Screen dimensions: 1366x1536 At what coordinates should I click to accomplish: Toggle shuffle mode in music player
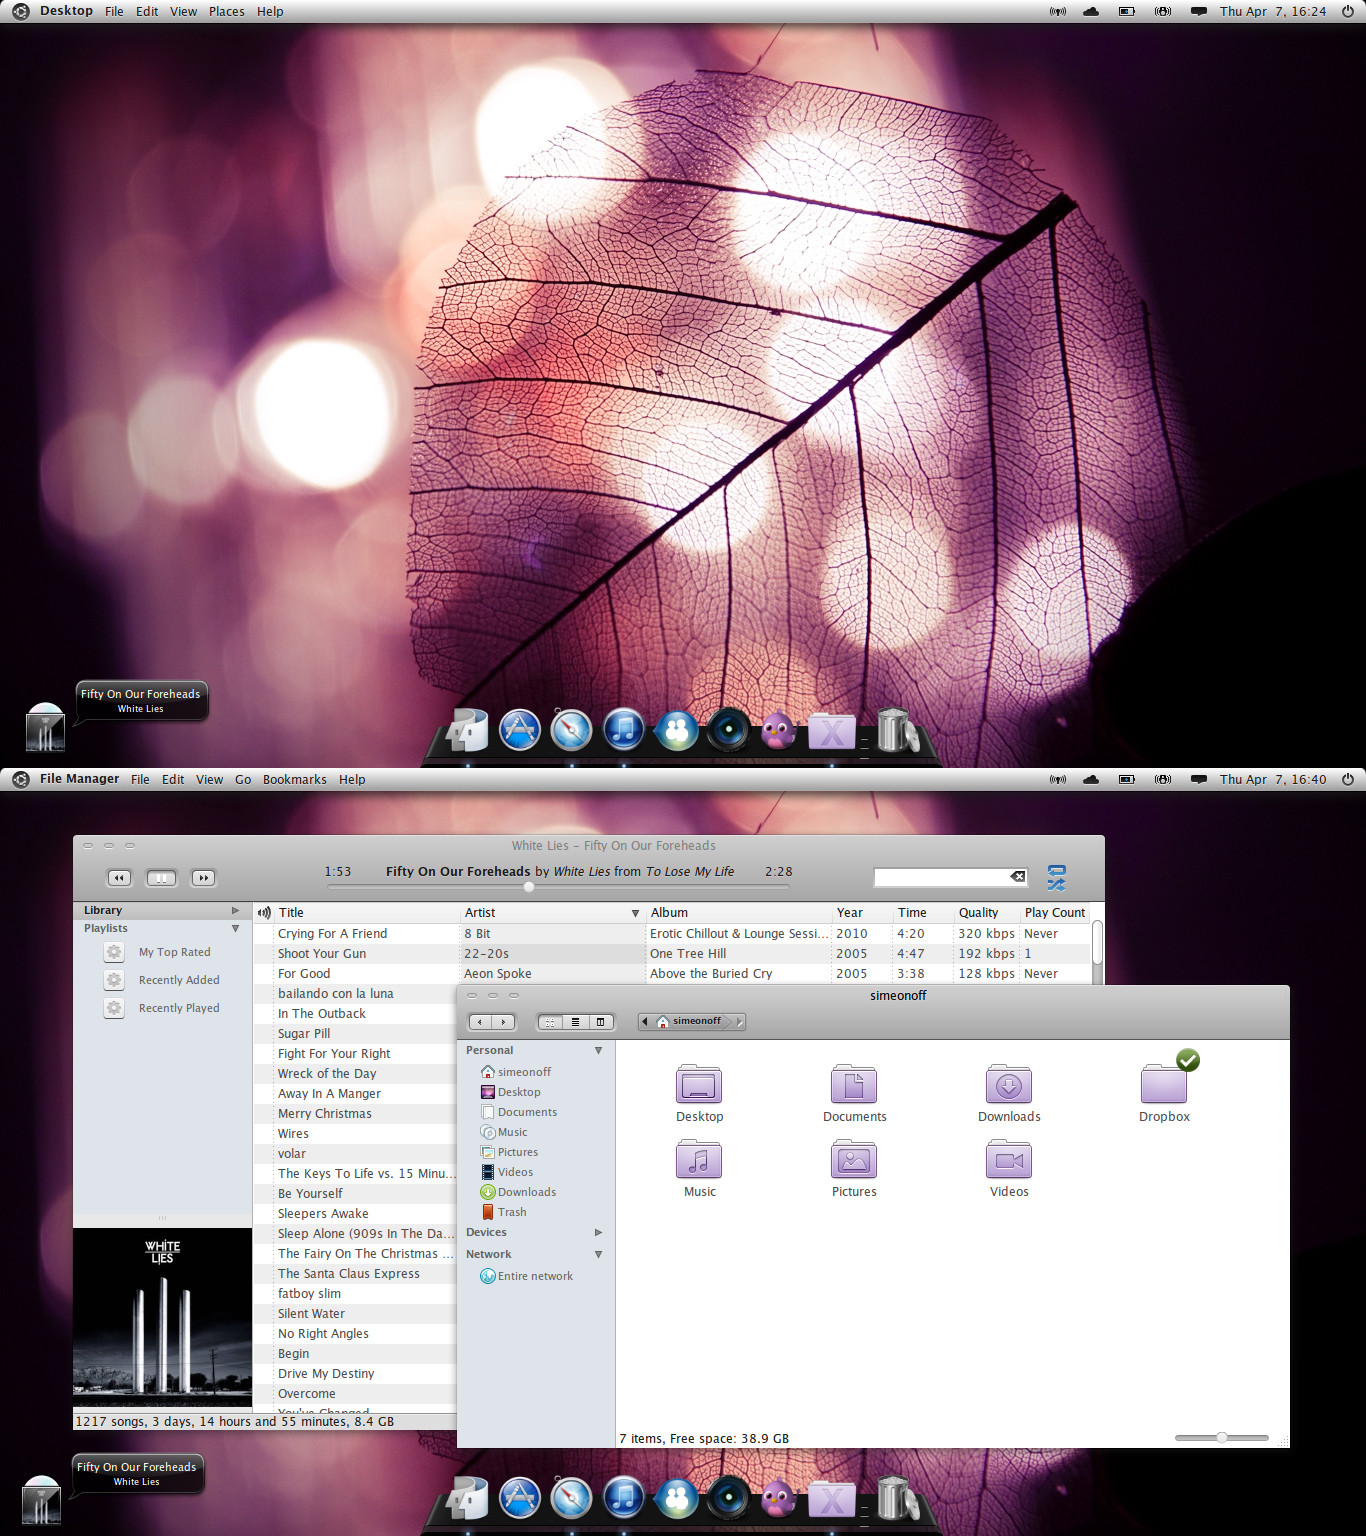(x=1057, y=884)
